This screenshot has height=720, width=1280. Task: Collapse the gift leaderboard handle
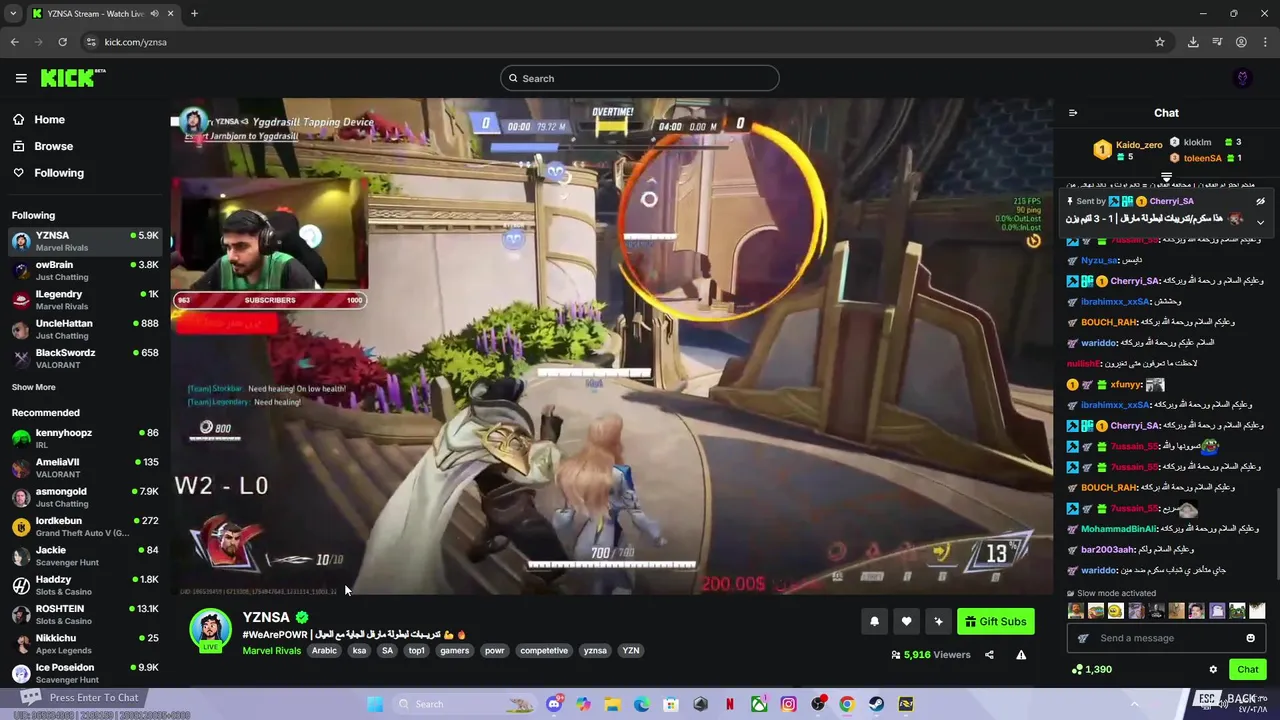pyautogui.click(x=1166, y=177)
